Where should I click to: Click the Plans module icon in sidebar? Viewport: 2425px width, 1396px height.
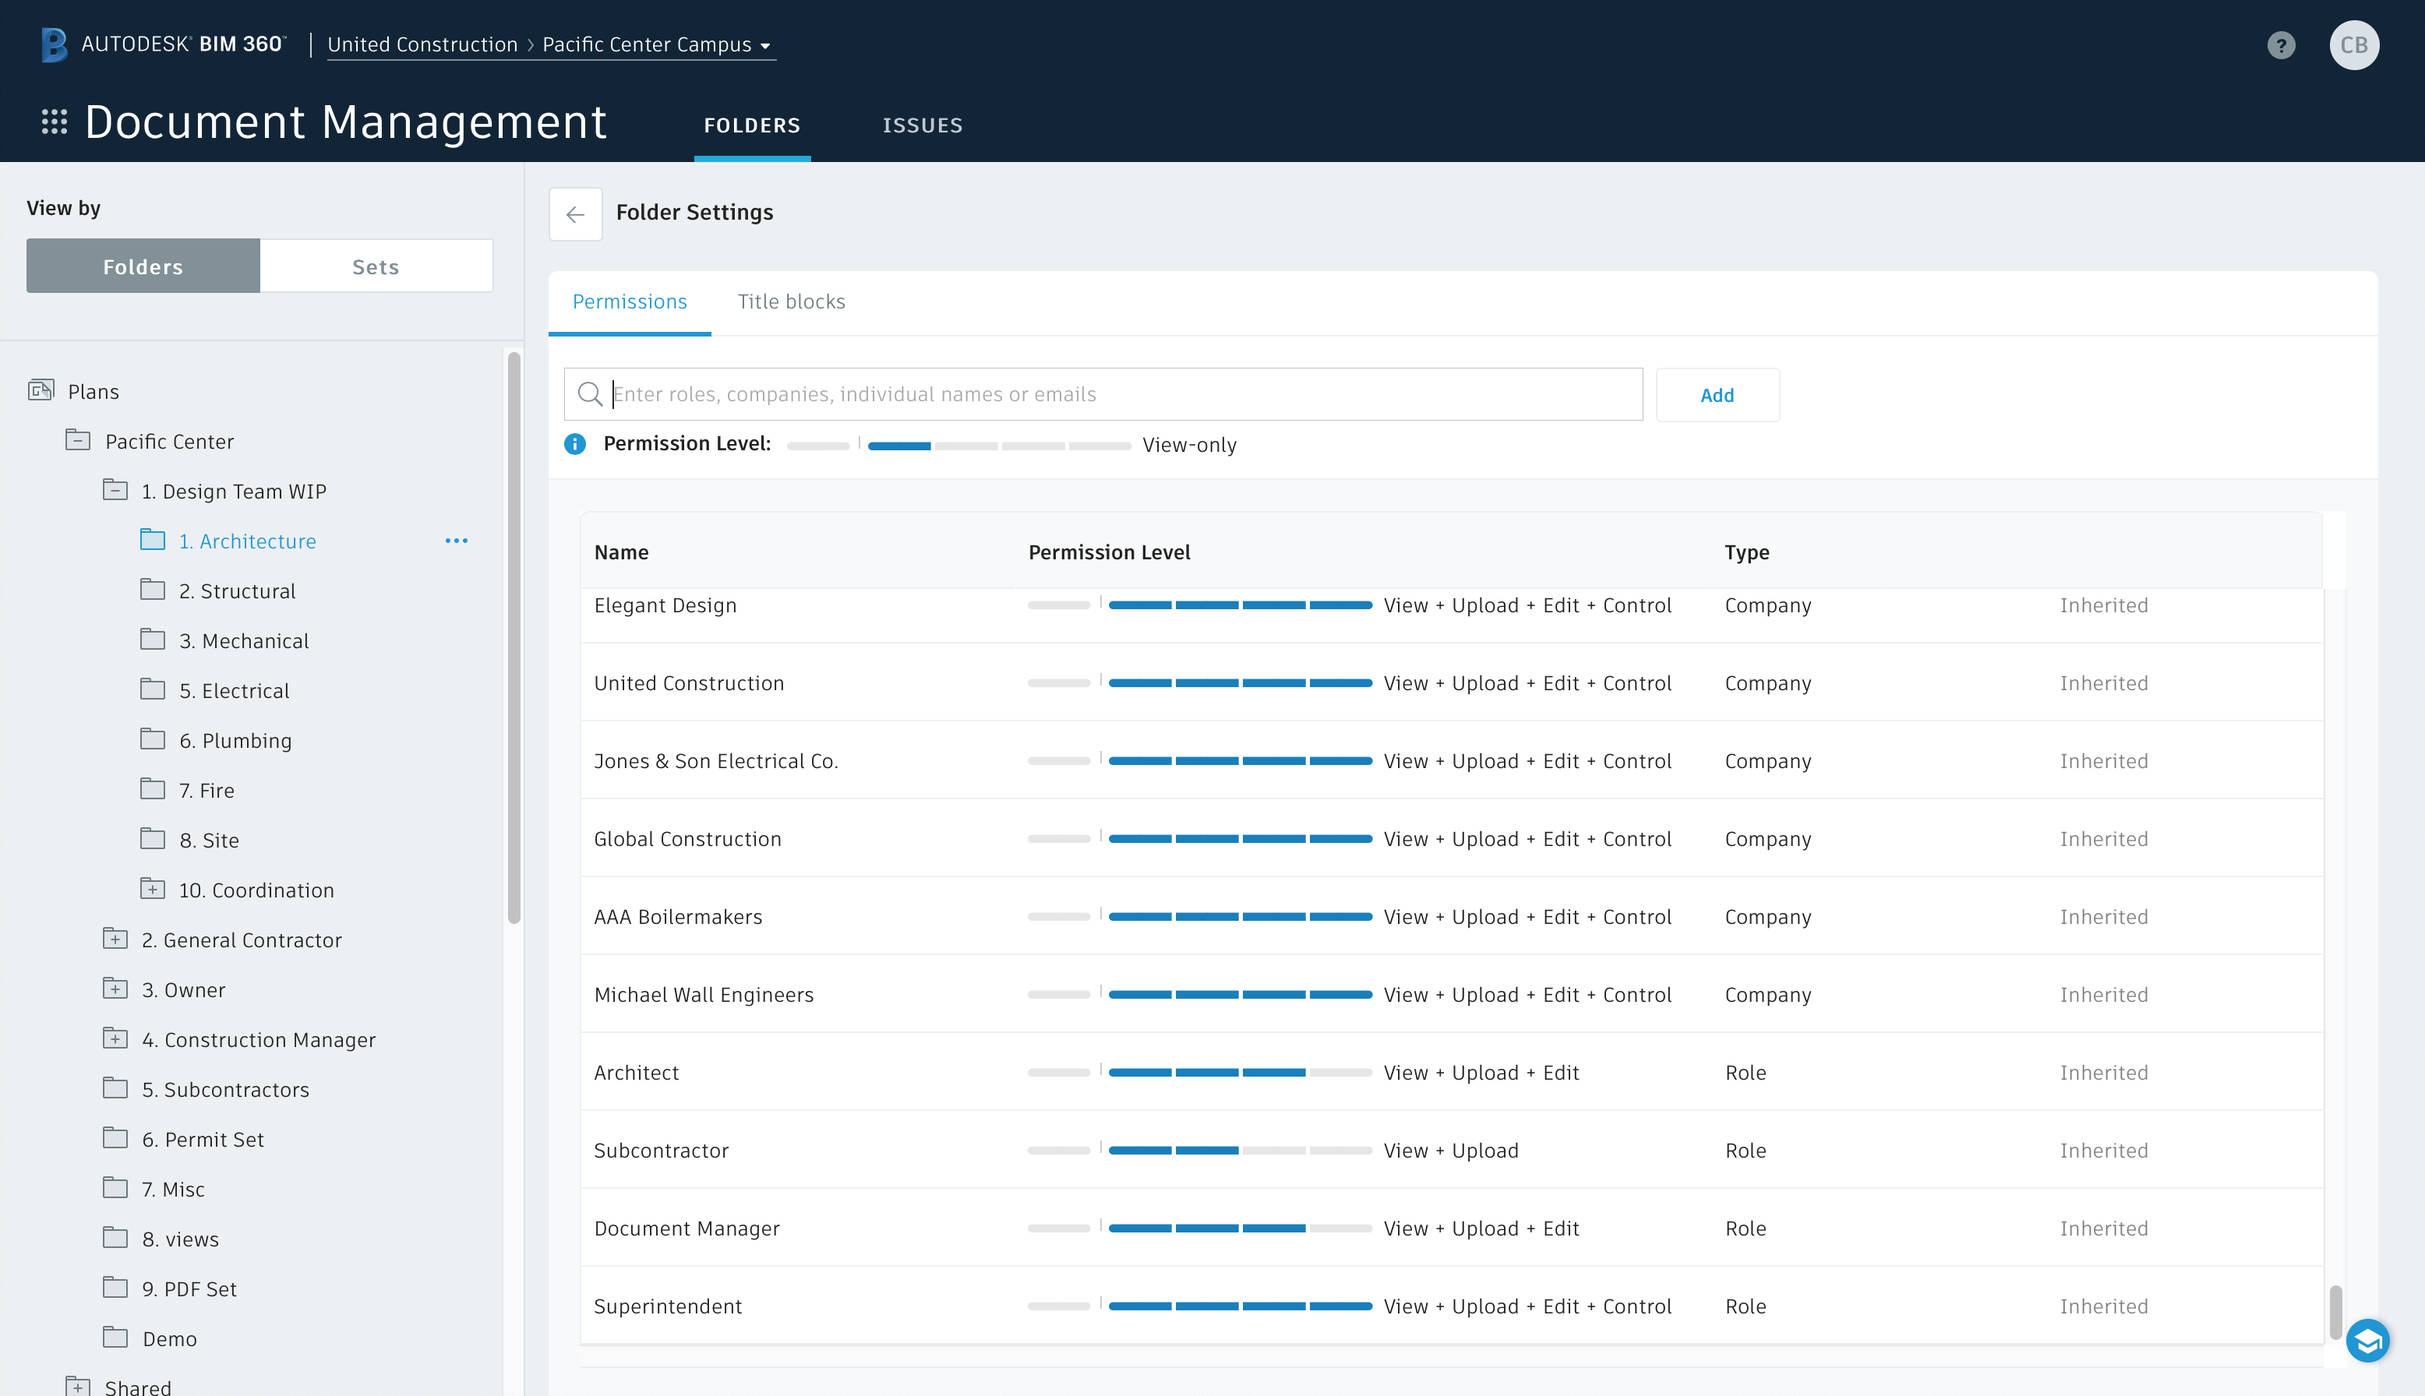point(41,390)
